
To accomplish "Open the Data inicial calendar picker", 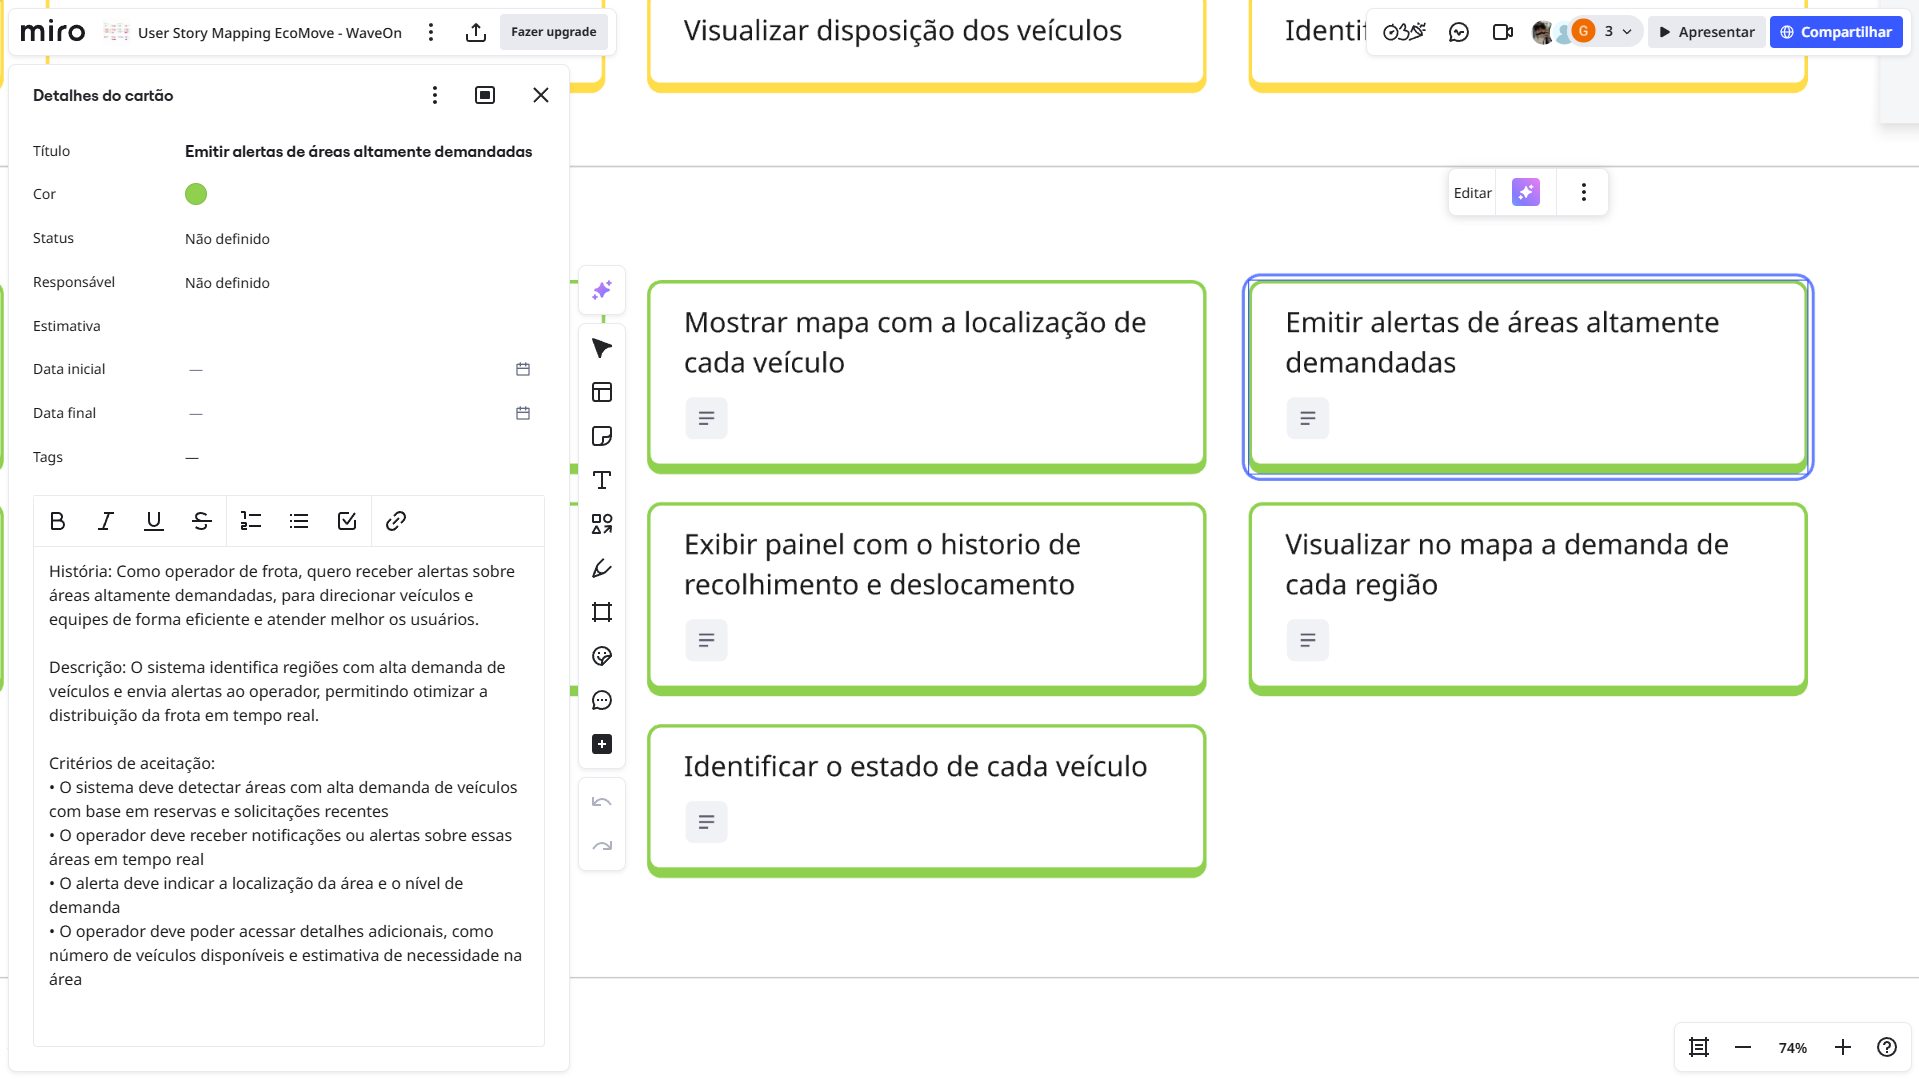I will [522, 369].
